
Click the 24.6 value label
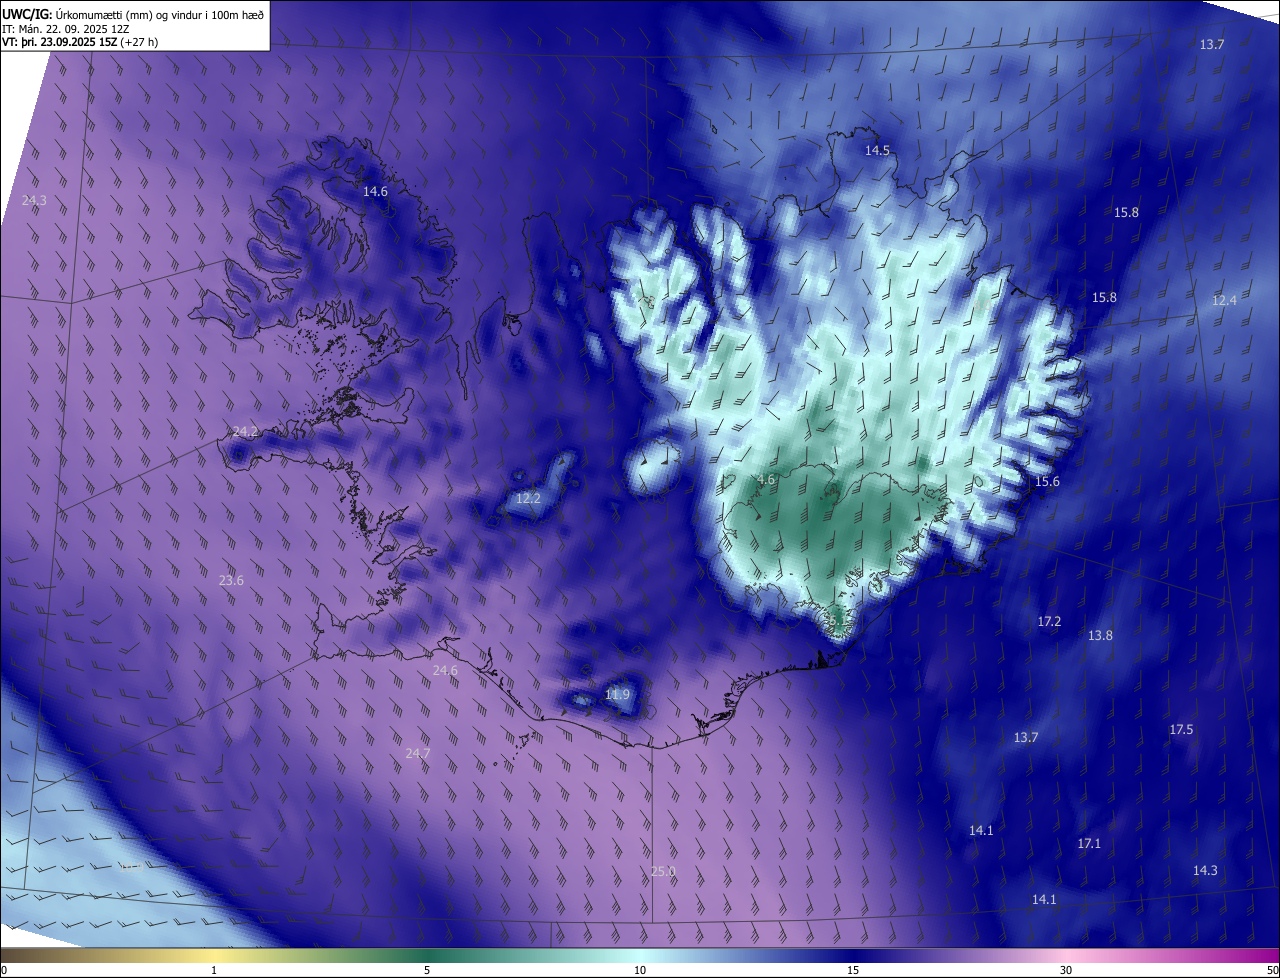click(445, 671)
